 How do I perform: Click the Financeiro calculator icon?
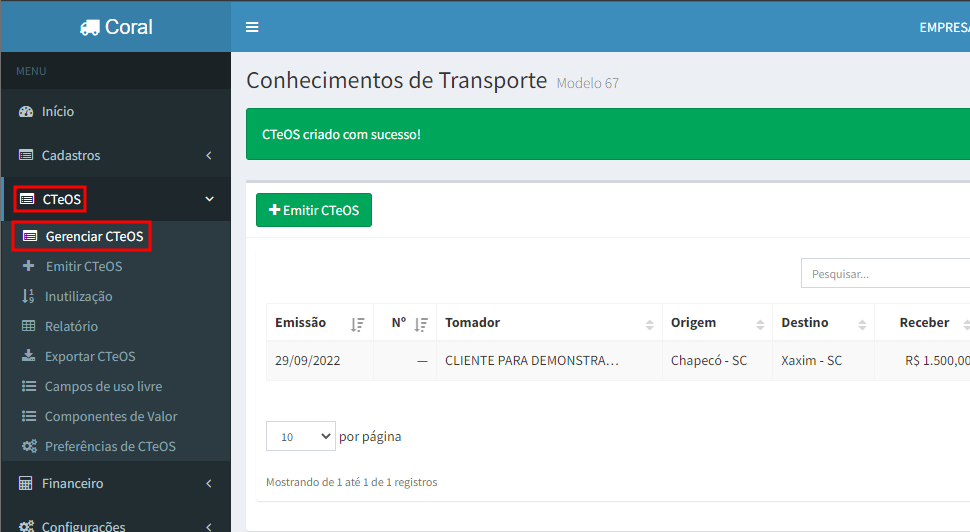[27, 484]
